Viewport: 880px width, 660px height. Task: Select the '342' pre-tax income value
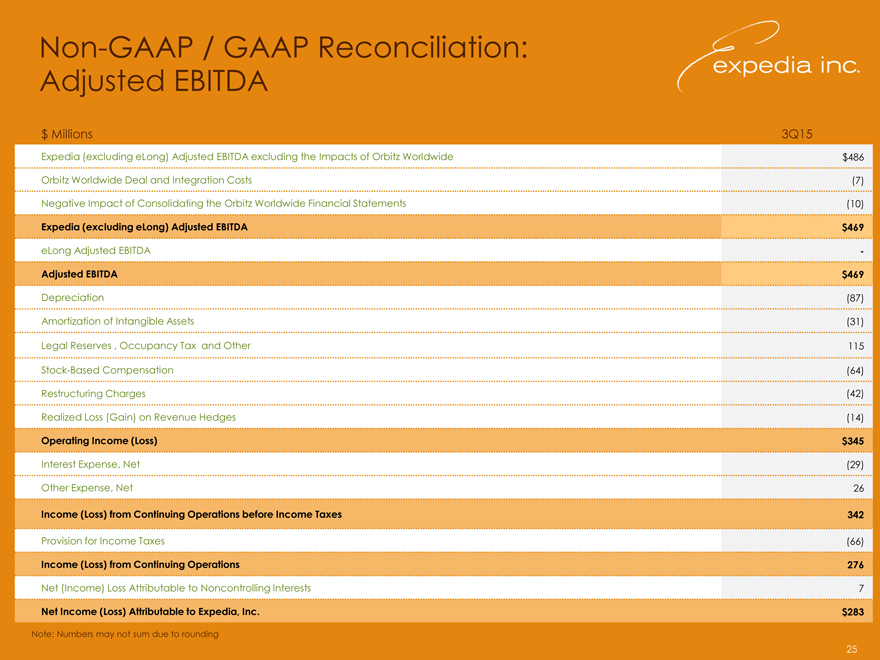pos(856,515)
